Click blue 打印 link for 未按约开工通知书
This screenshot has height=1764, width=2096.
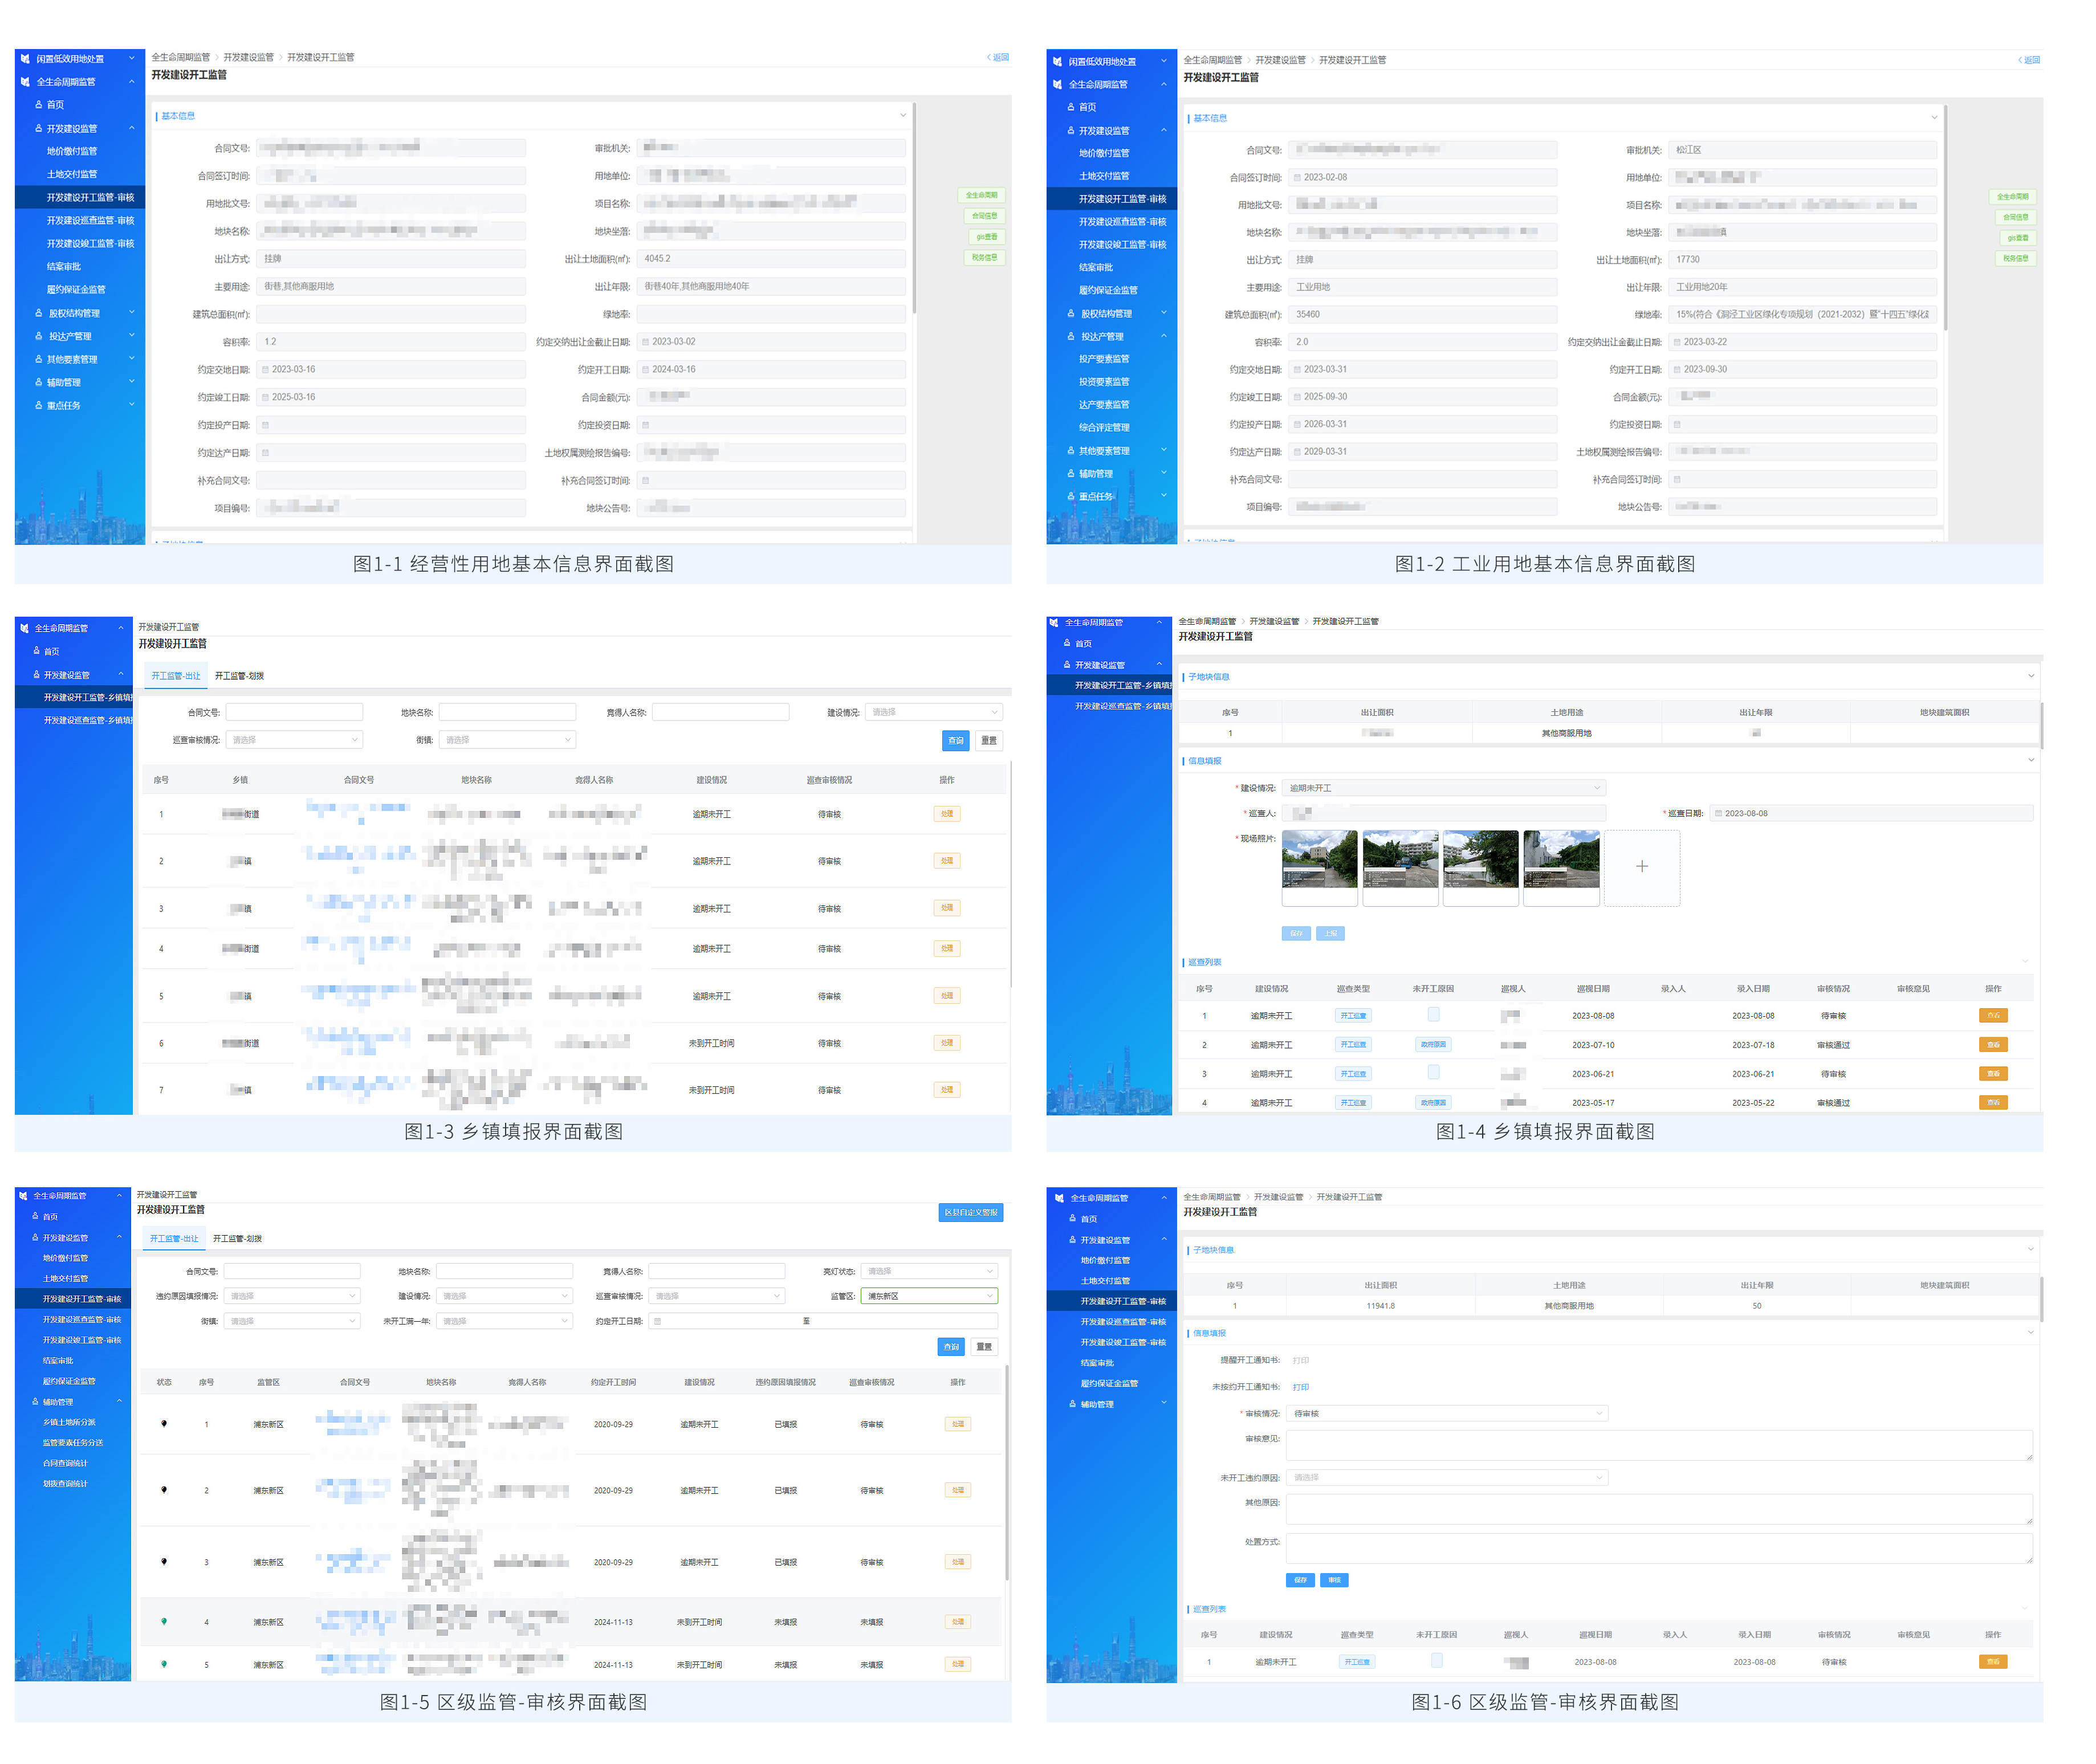[1300, 1387]
